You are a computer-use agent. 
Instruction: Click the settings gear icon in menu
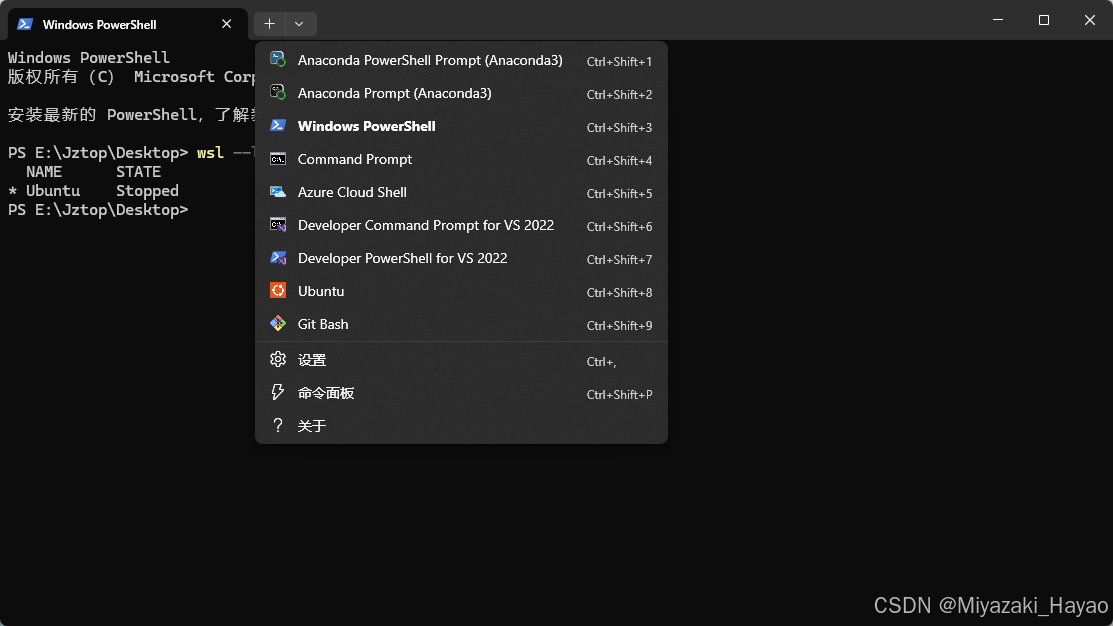point(278,360)
